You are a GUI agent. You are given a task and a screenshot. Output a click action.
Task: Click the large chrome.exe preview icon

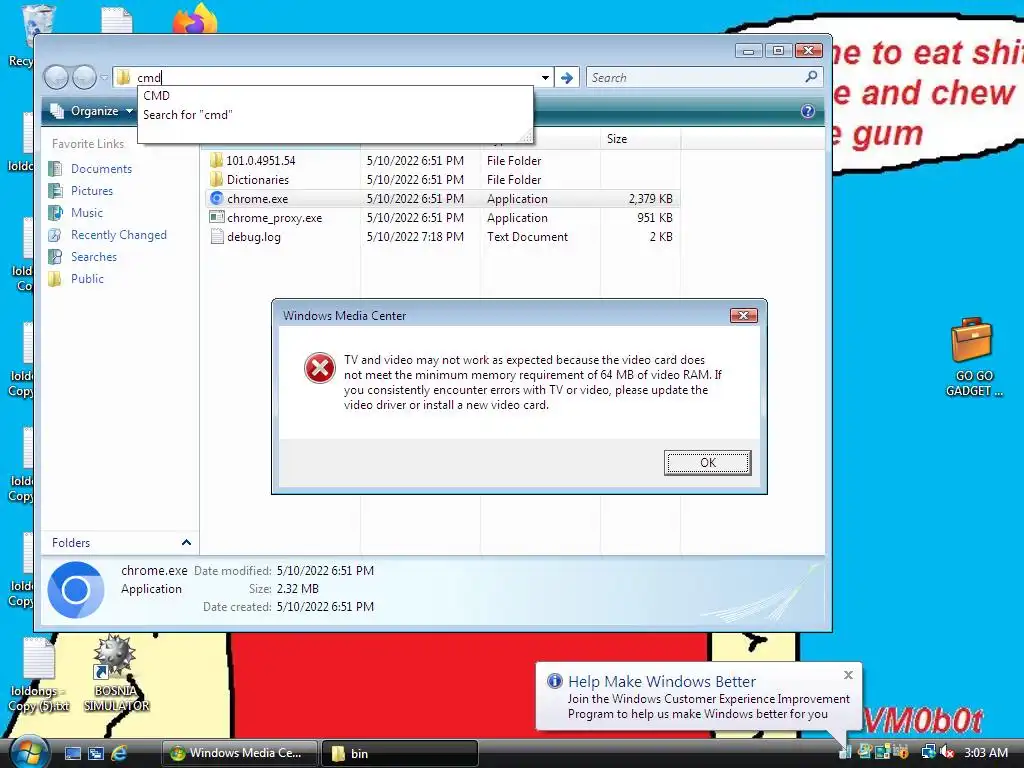76,590
